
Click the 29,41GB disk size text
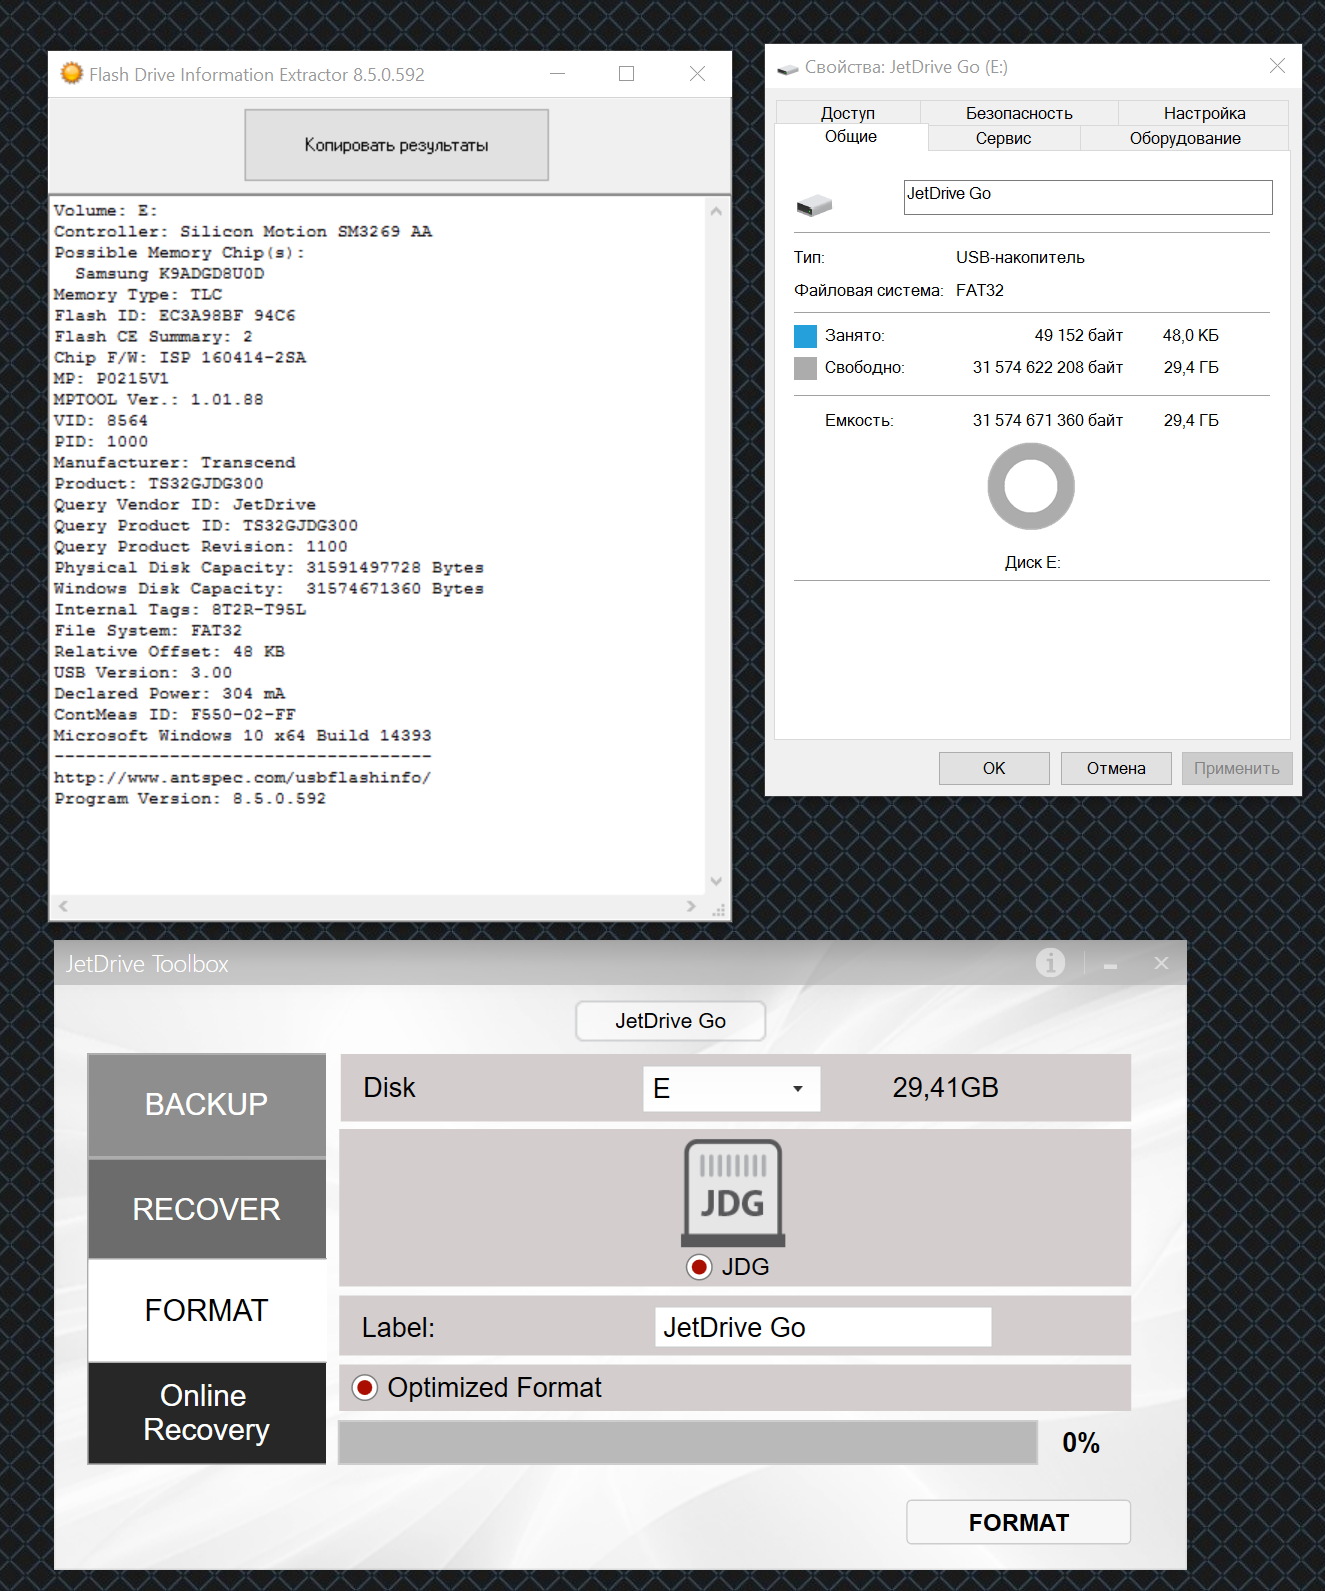point(946,1088)
